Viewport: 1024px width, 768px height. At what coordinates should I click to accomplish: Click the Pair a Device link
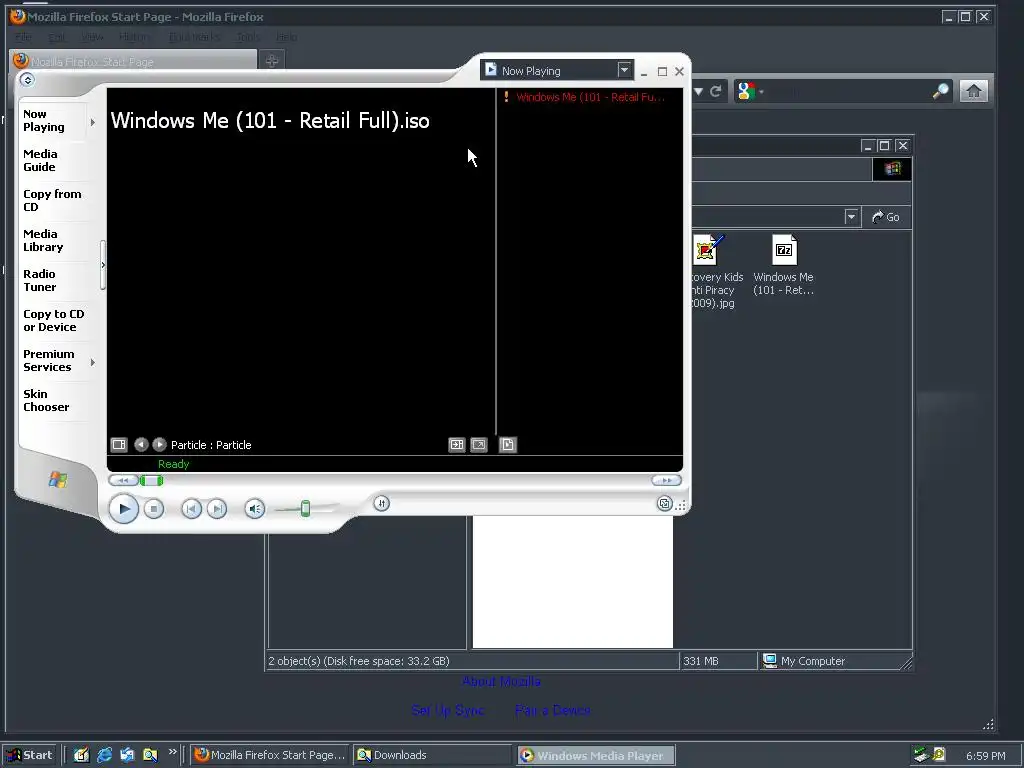[552, 710]
